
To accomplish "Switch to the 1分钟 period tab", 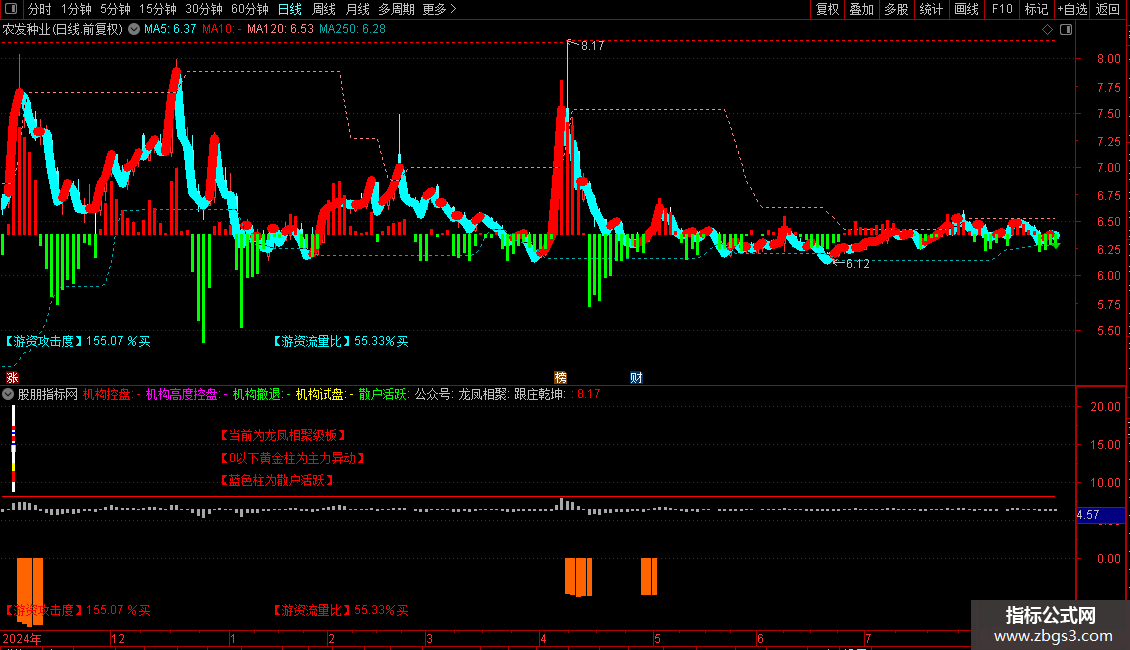I will 76,9.
